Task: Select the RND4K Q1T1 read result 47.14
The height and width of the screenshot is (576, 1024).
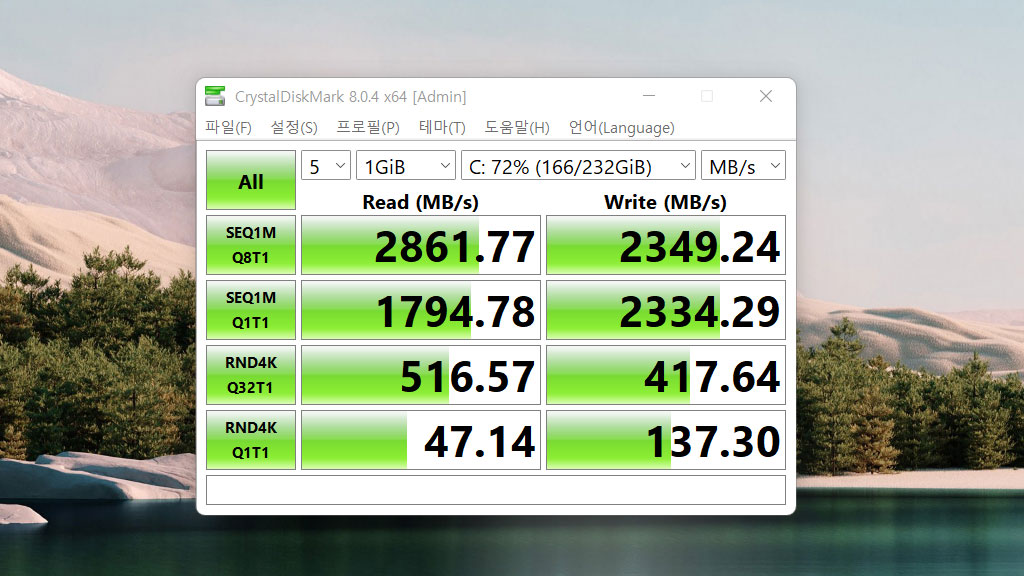Action: point(421,440)
